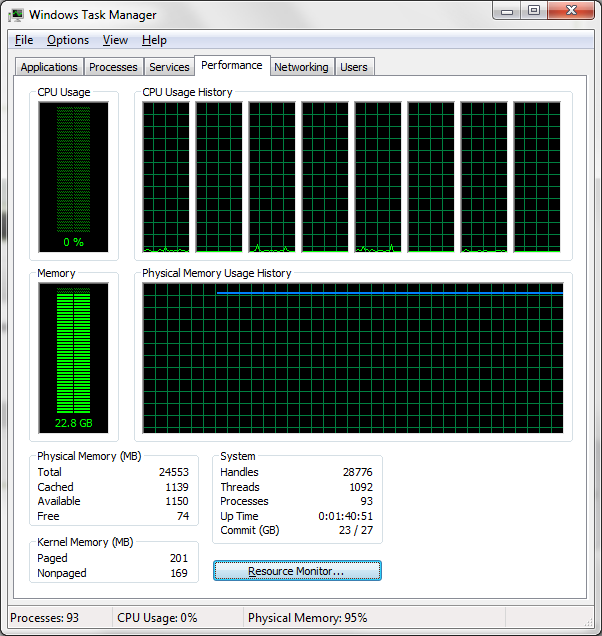Click the Threads value 1092

(x=361, y=487)
